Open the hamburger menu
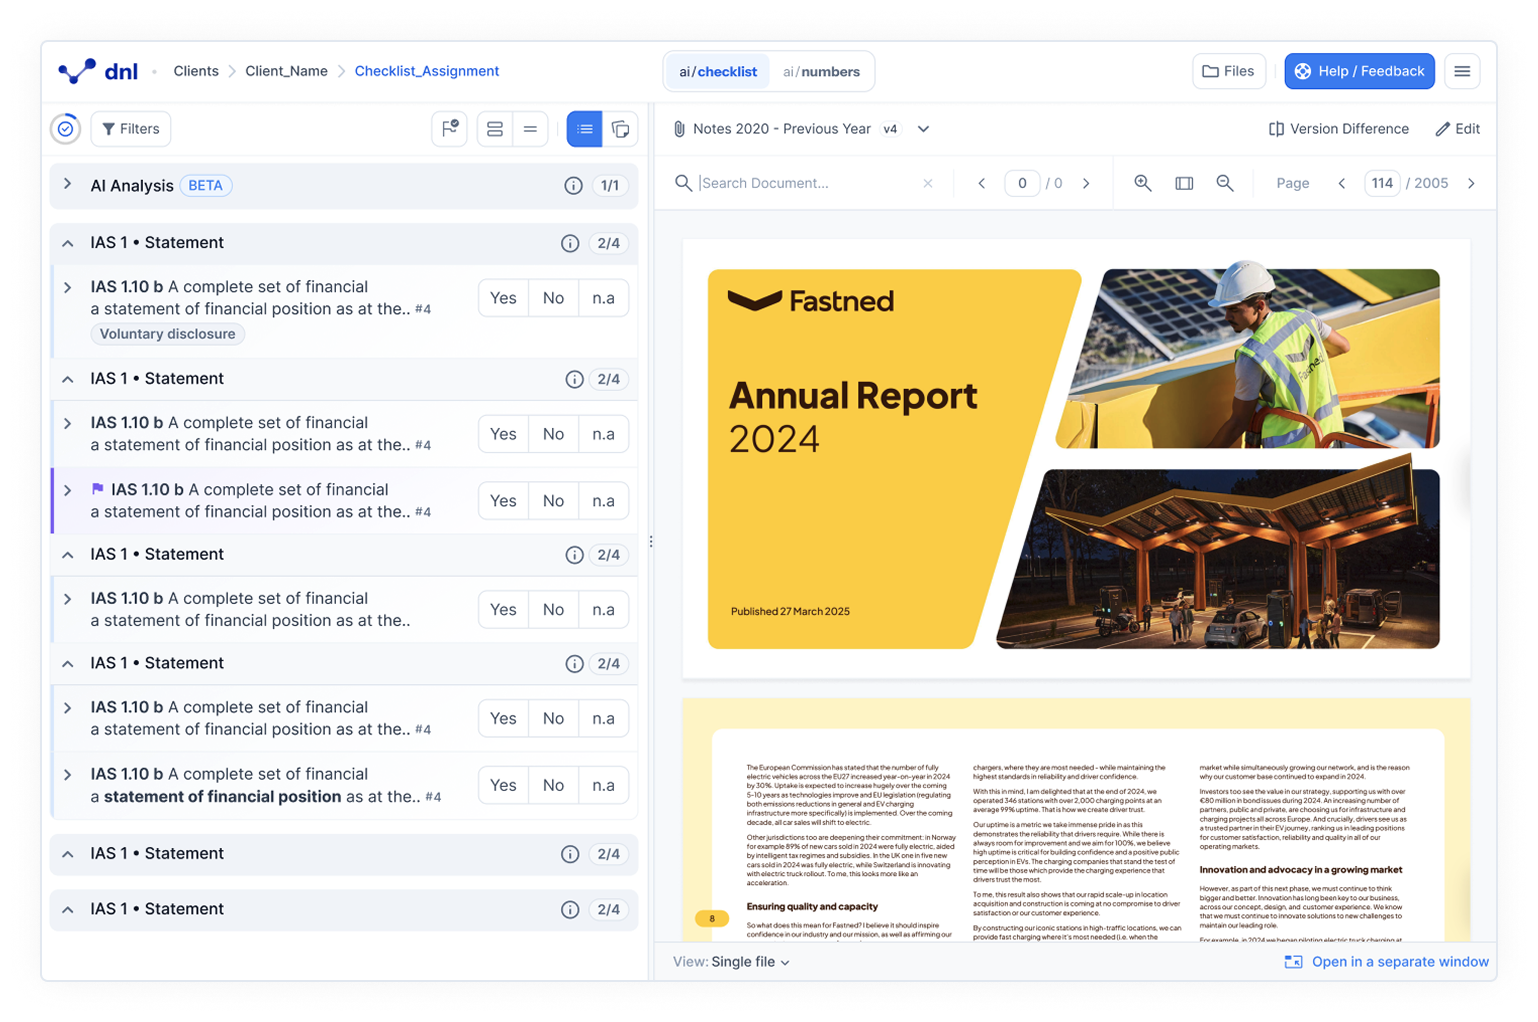Screen dimensions: 1538x1022 click(1462, 71)
